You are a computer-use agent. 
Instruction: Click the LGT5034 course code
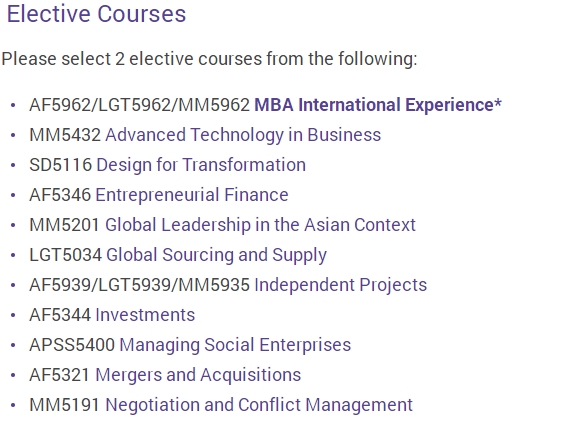point(65,255)
